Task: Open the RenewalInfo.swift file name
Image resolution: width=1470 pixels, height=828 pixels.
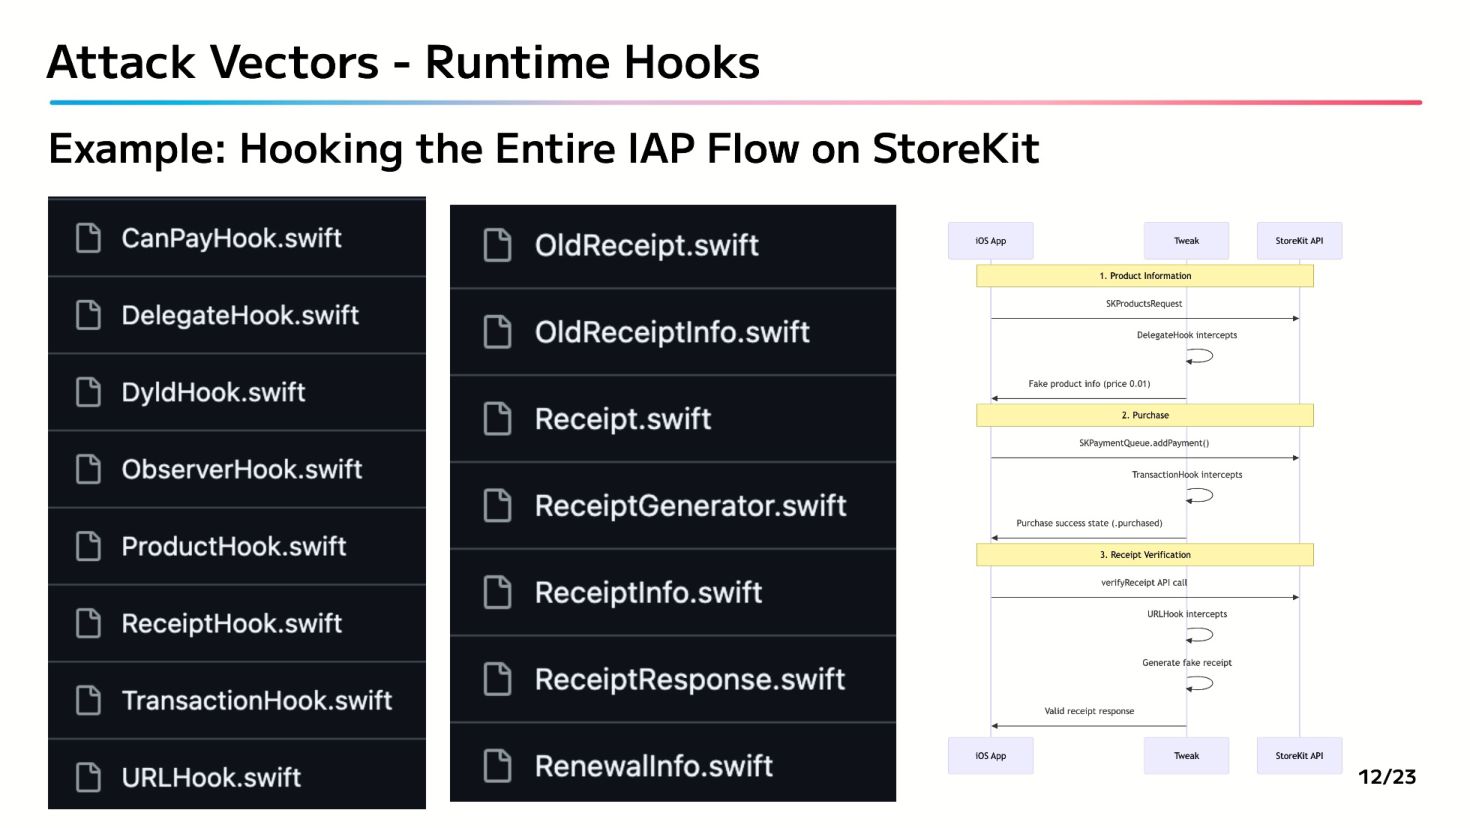Action: click(x=654, y=766)
